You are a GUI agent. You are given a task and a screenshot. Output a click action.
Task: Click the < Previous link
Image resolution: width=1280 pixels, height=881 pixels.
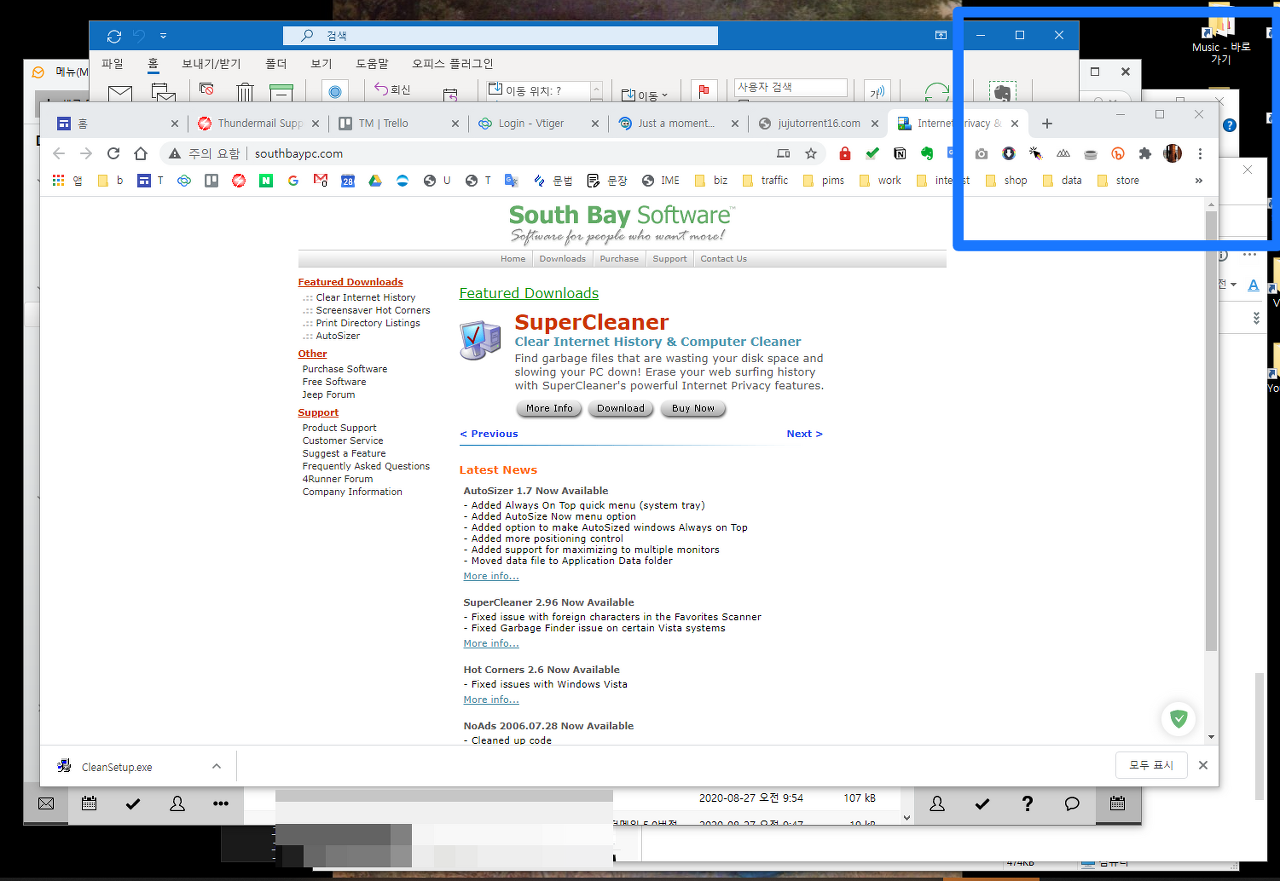(x=489, y=434)
